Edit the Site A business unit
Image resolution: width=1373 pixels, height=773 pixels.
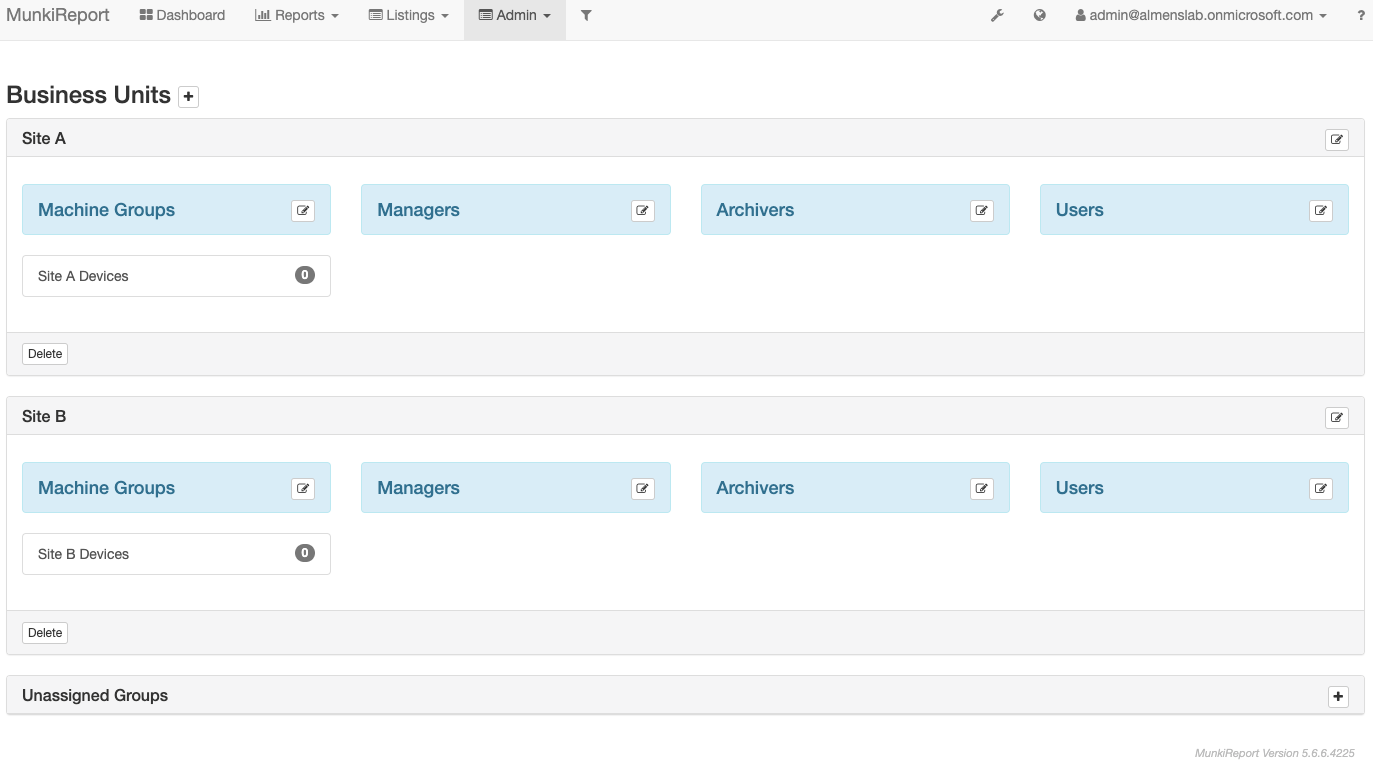[x=1336, y=139]
